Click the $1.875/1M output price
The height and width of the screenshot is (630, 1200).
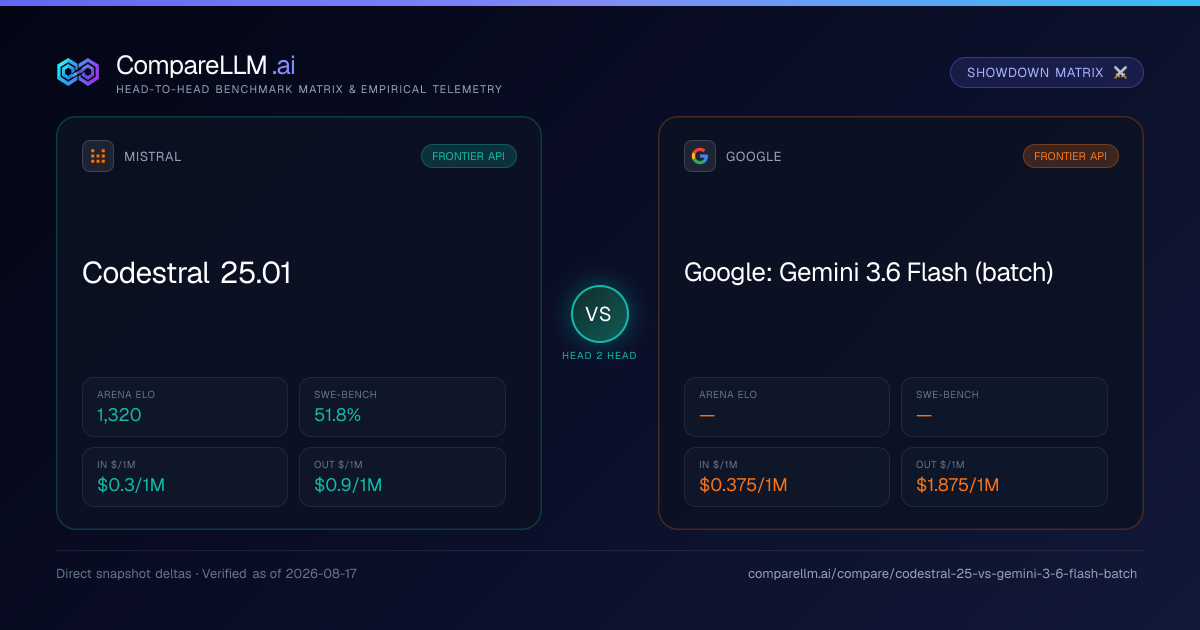click(957, 485)
